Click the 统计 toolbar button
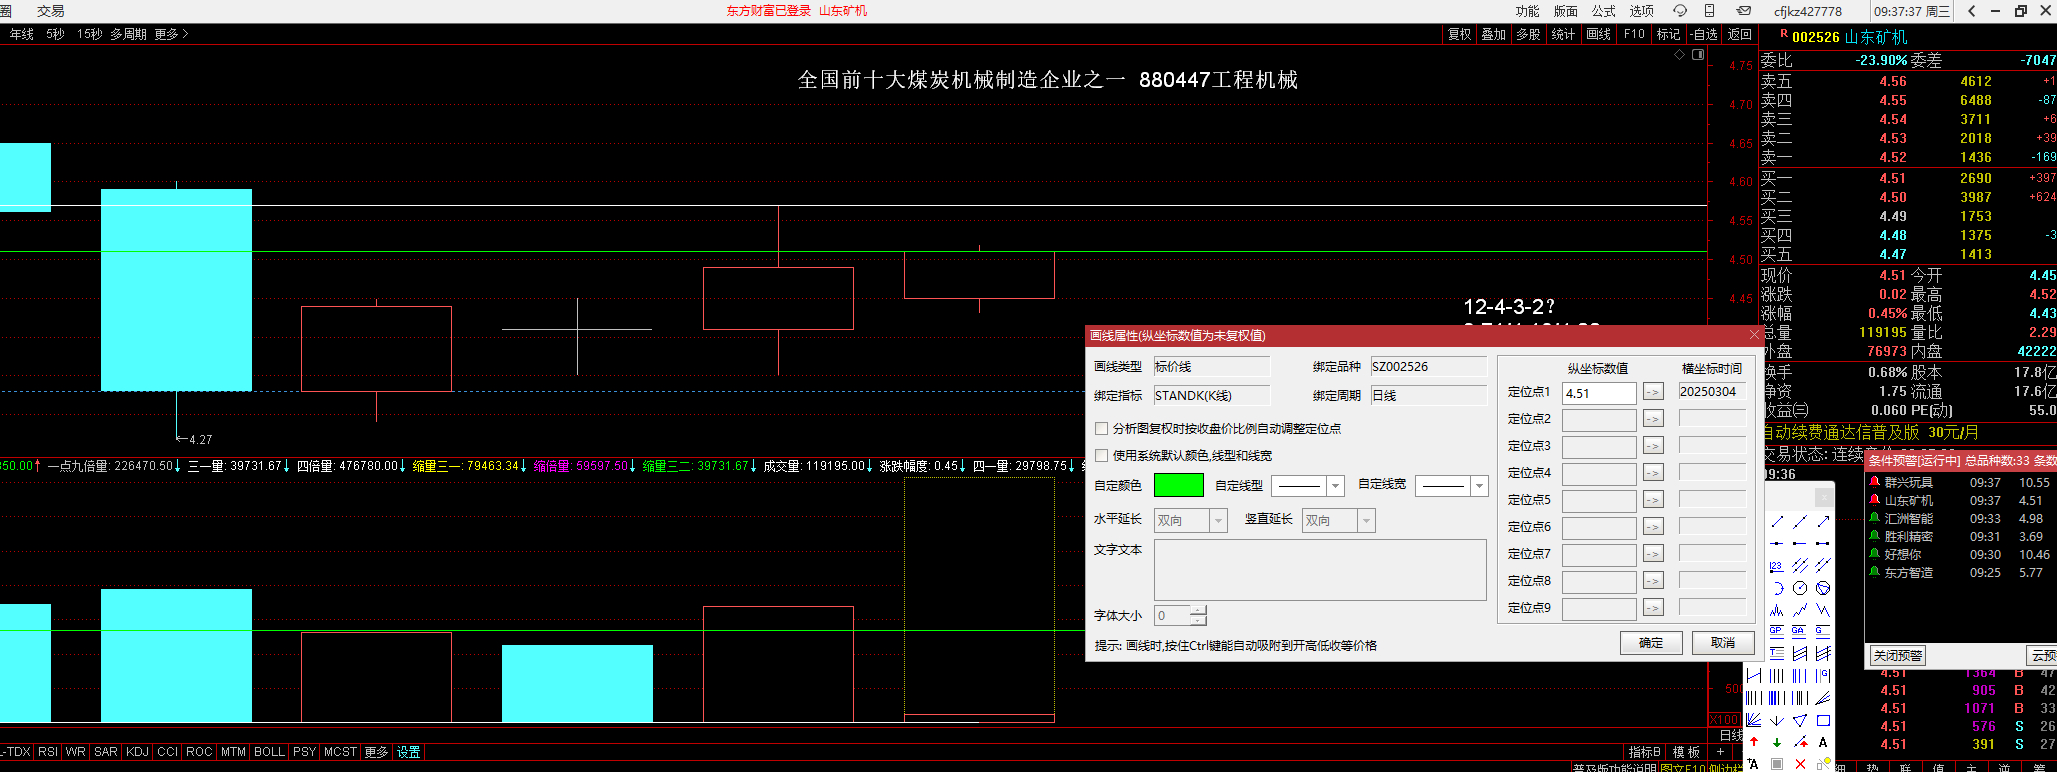Image resolution: width=2057 pixels, height=772 pixels. pyautogui.click(x=1563, y=34)
